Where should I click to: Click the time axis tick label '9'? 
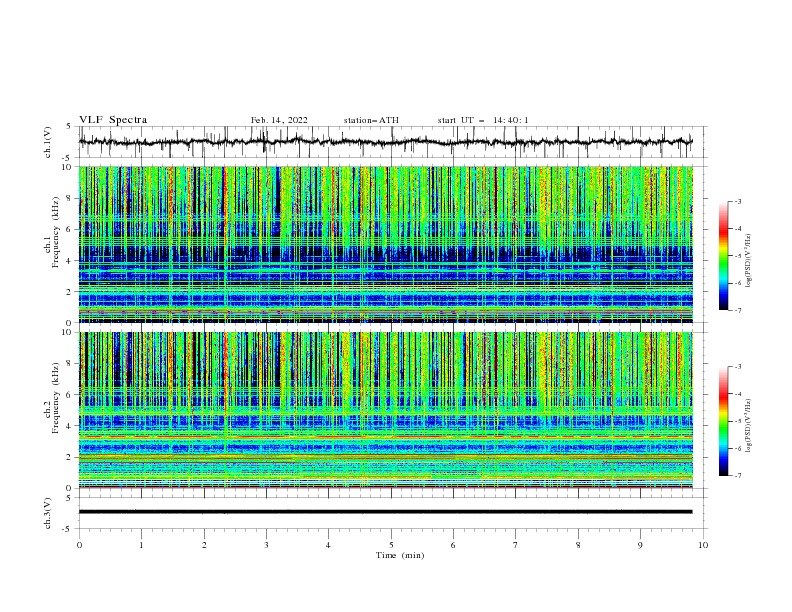point(640,545)
